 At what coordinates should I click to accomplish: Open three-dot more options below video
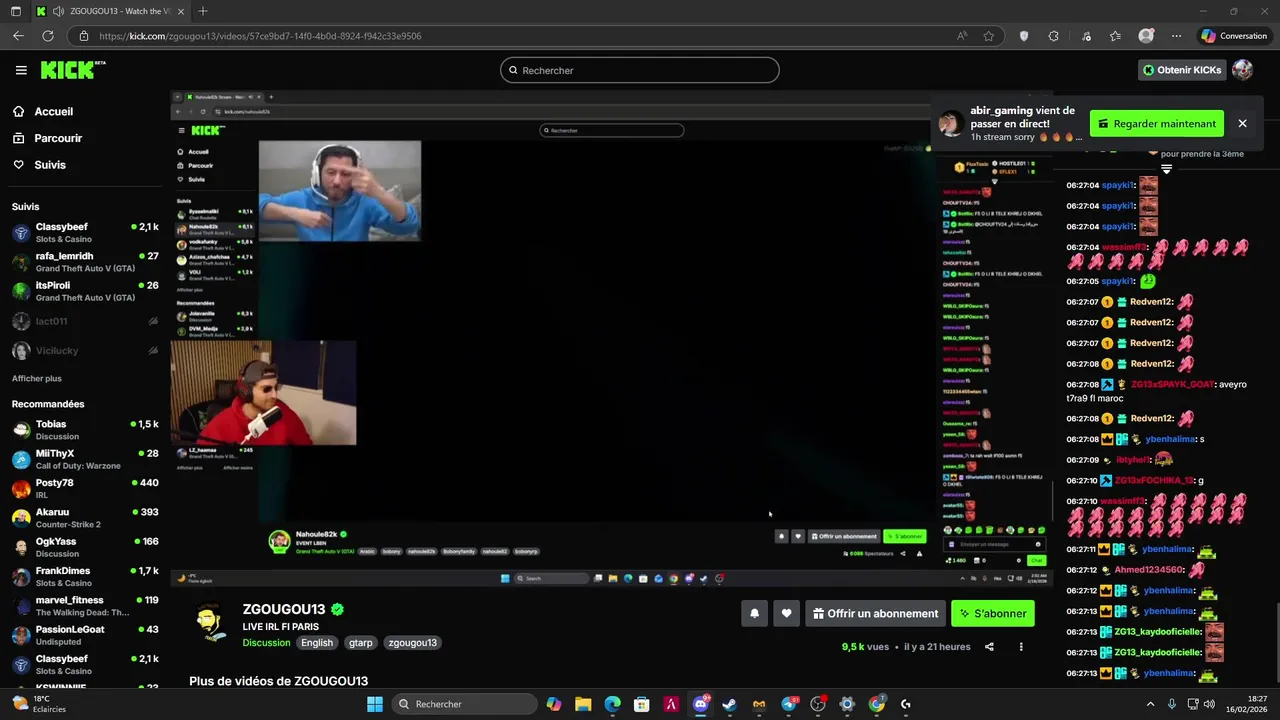tap(1021, 647)
